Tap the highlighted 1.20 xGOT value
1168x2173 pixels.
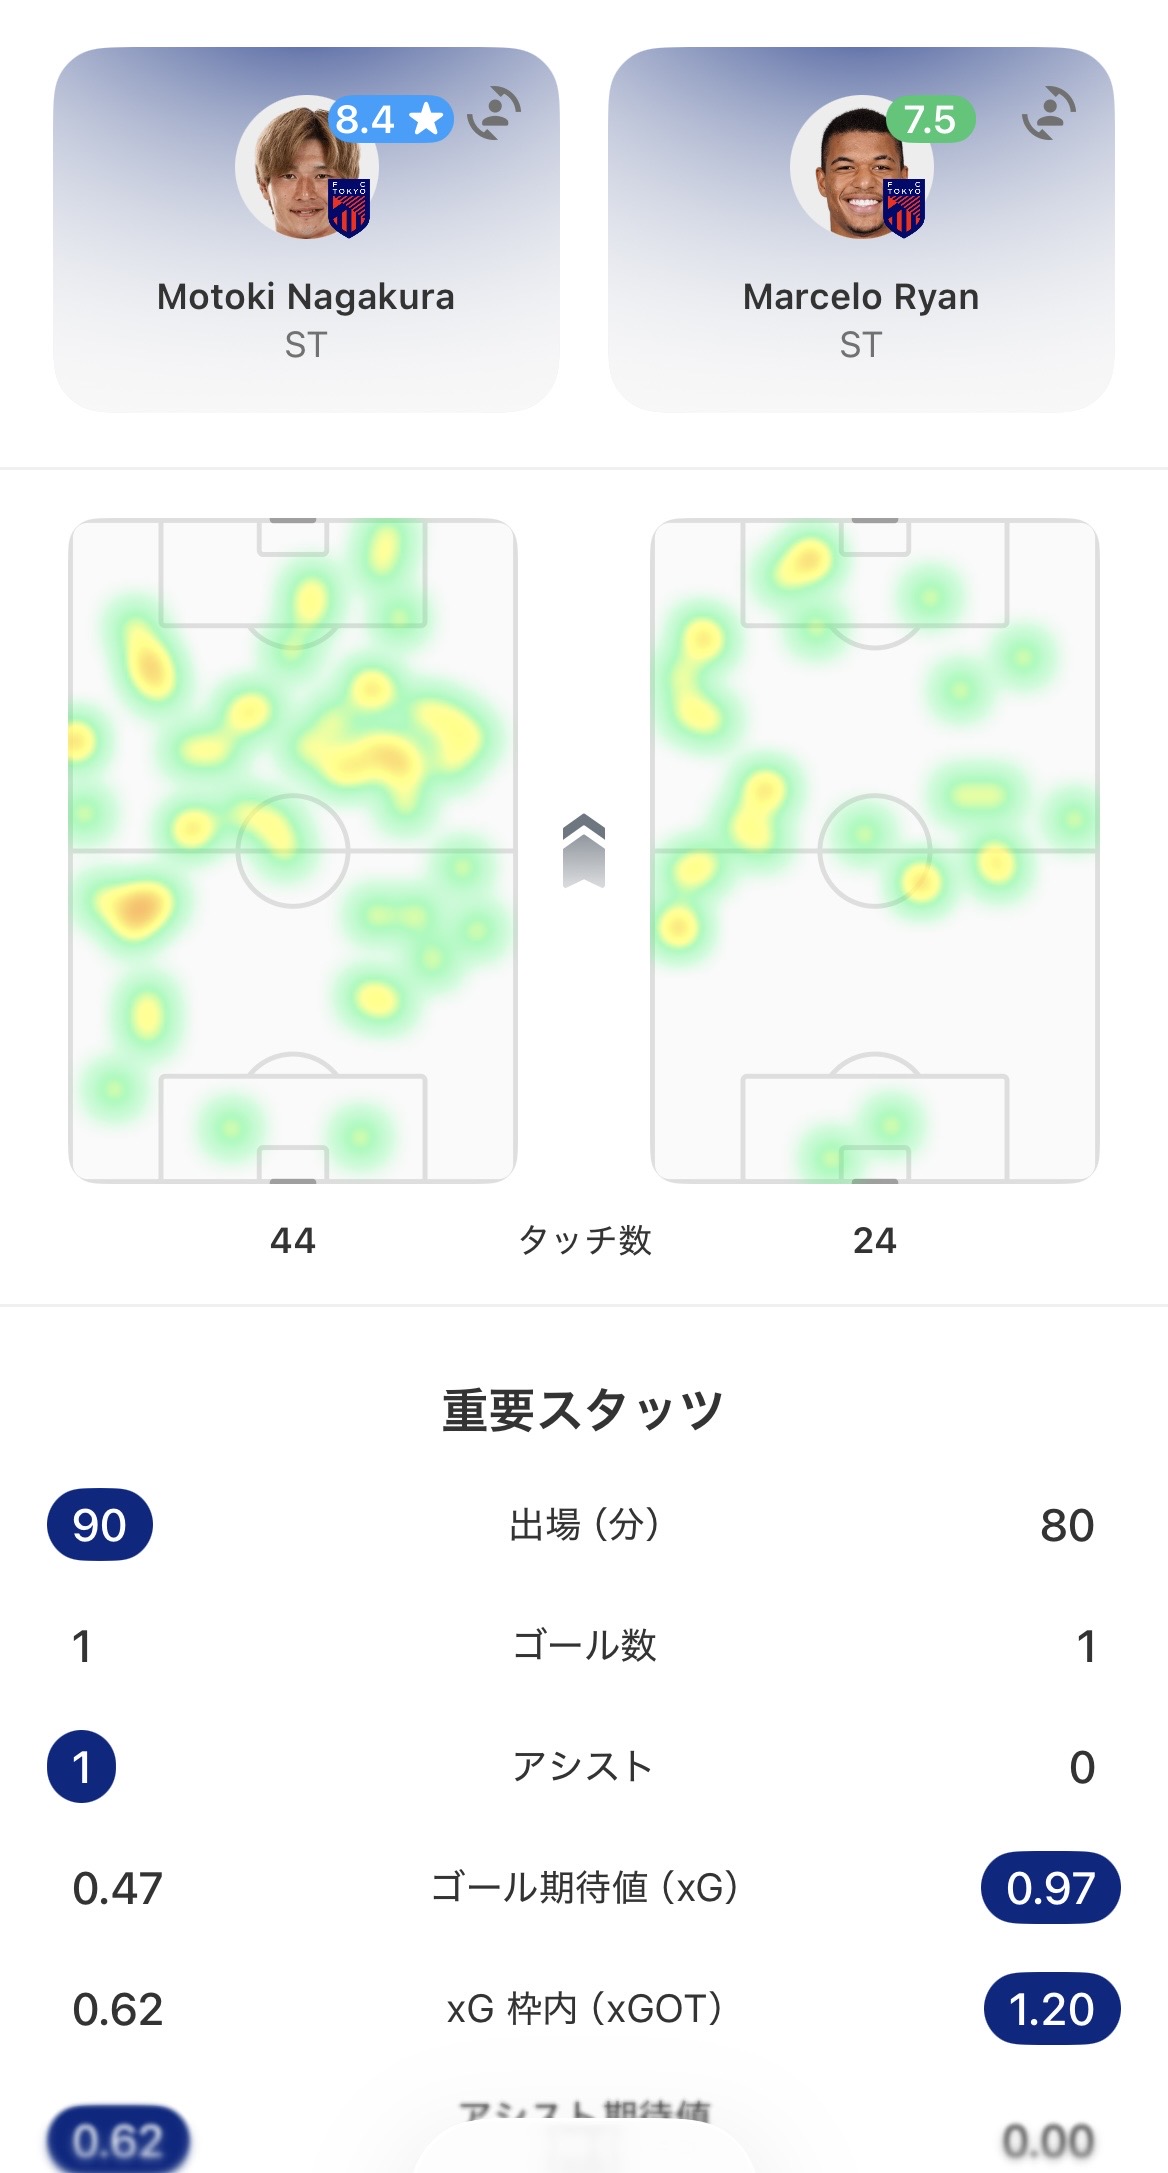point(1051,2009)
